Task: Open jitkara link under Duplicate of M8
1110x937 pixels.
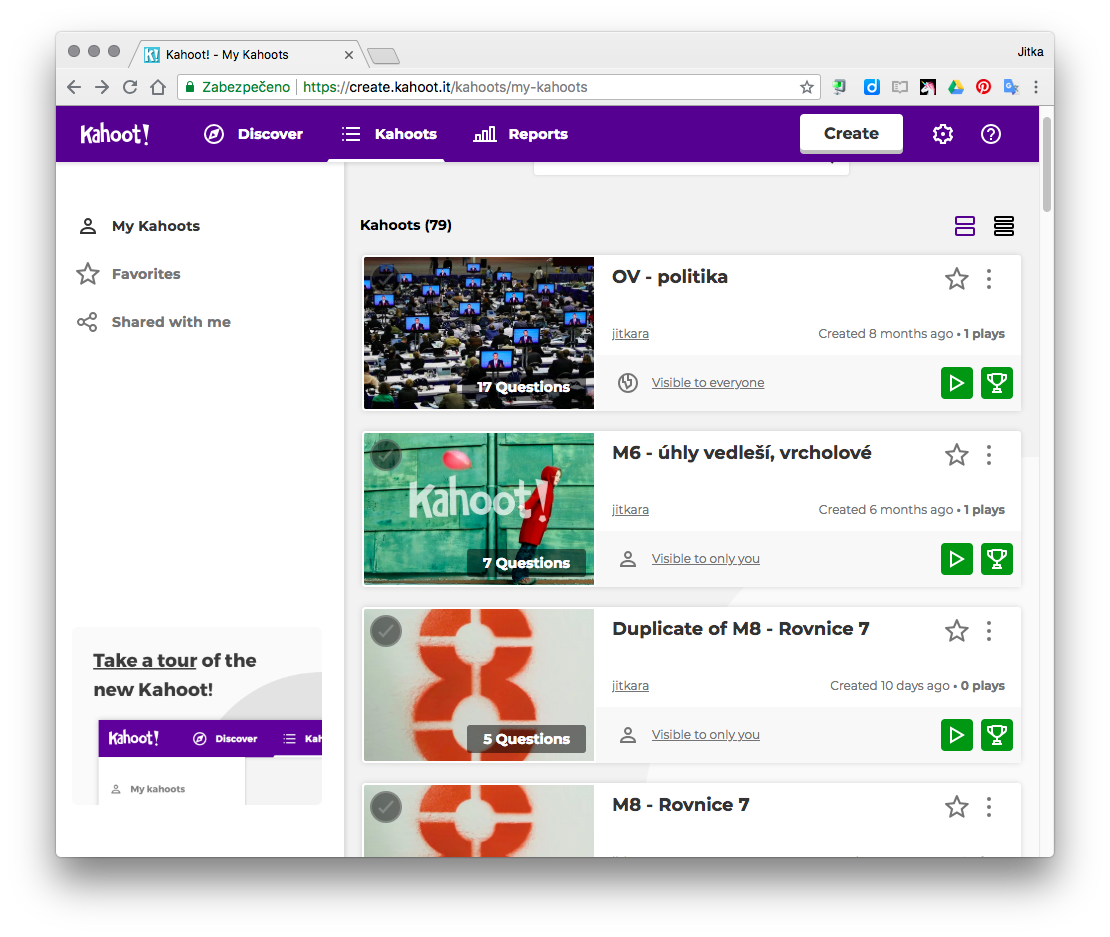Action: coord(630,686)
